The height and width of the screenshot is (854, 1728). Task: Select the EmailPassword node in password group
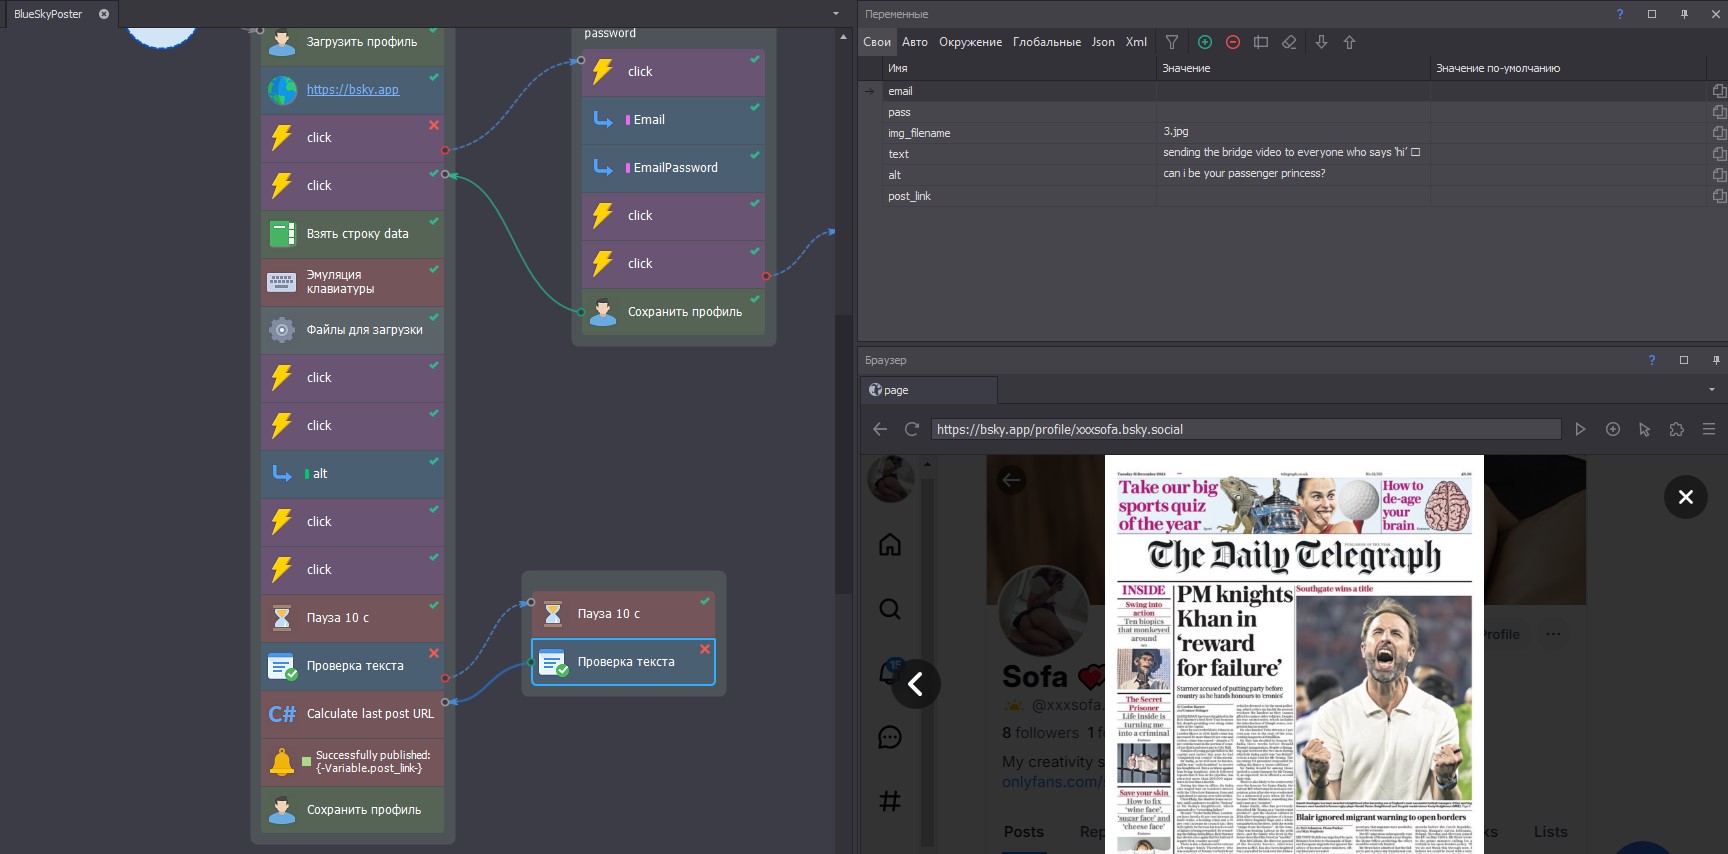tap(673, 168)
